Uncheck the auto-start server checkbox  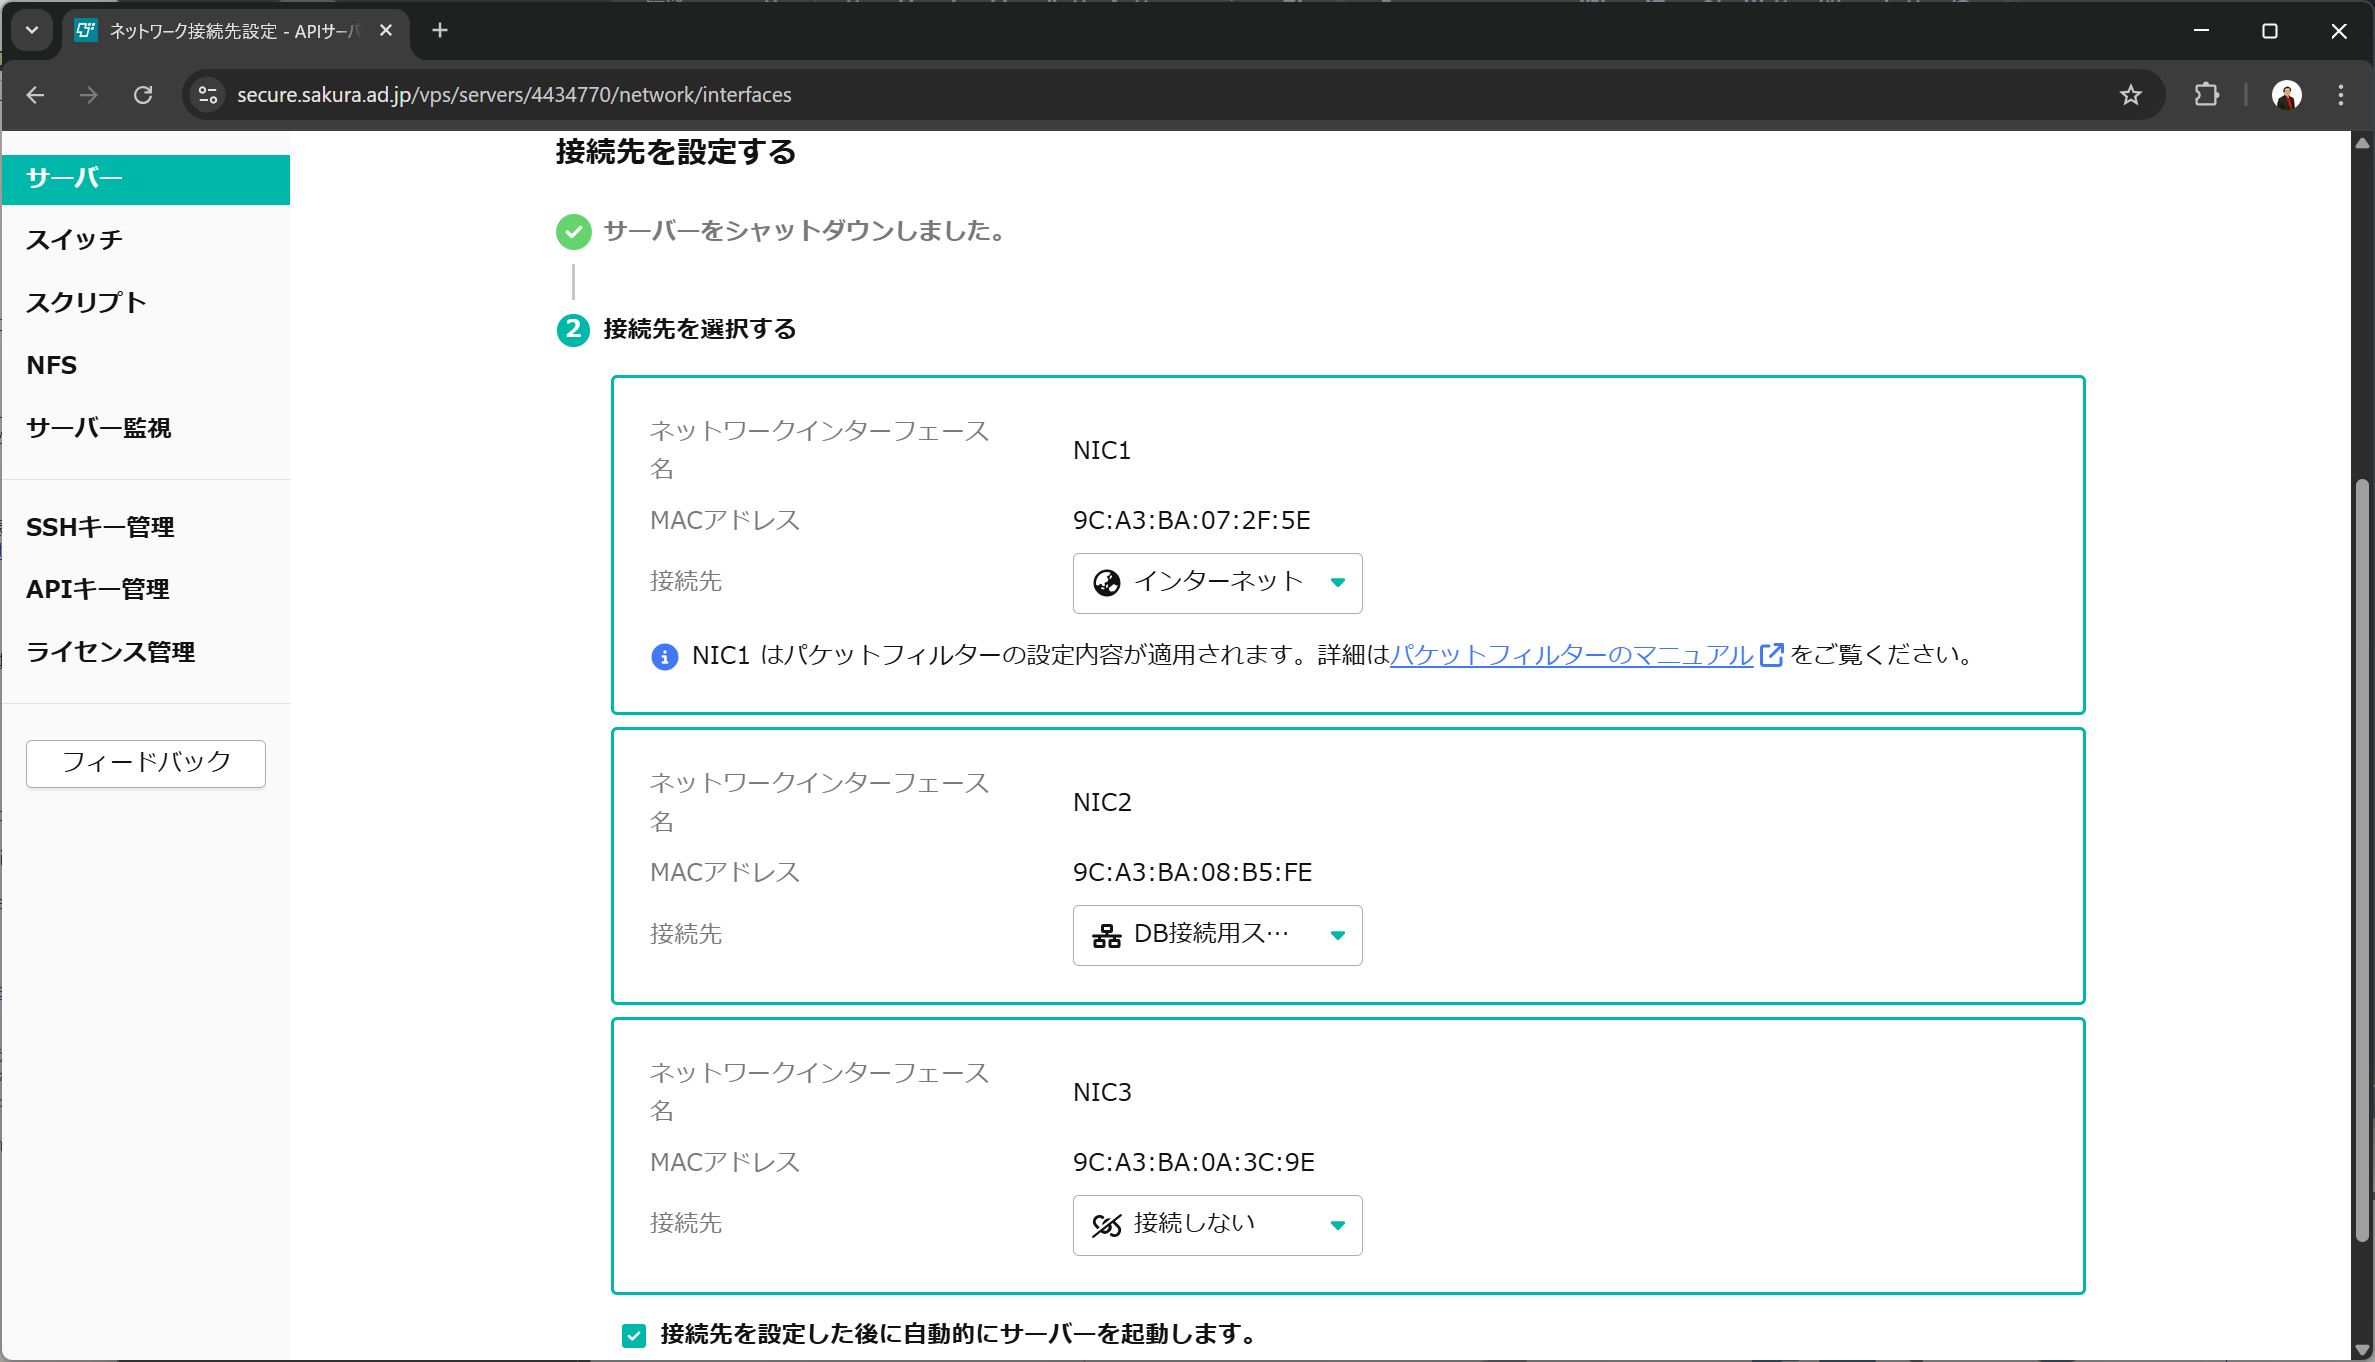click(634, 1335)
